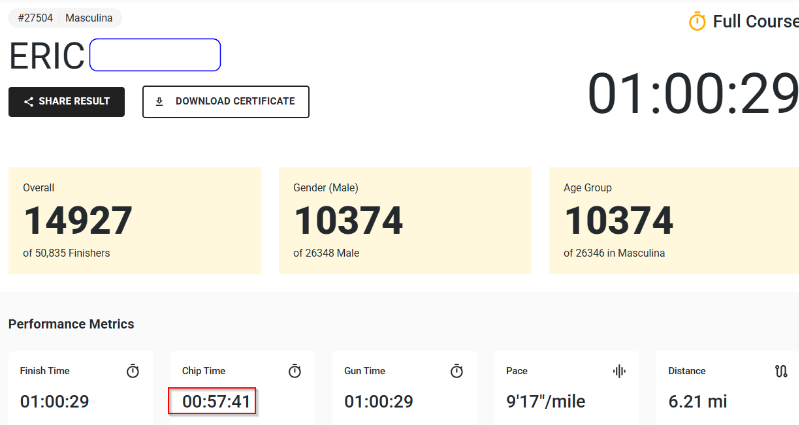
Task: Click the Distance value 6.21 mi
Action: pos(698,402)
